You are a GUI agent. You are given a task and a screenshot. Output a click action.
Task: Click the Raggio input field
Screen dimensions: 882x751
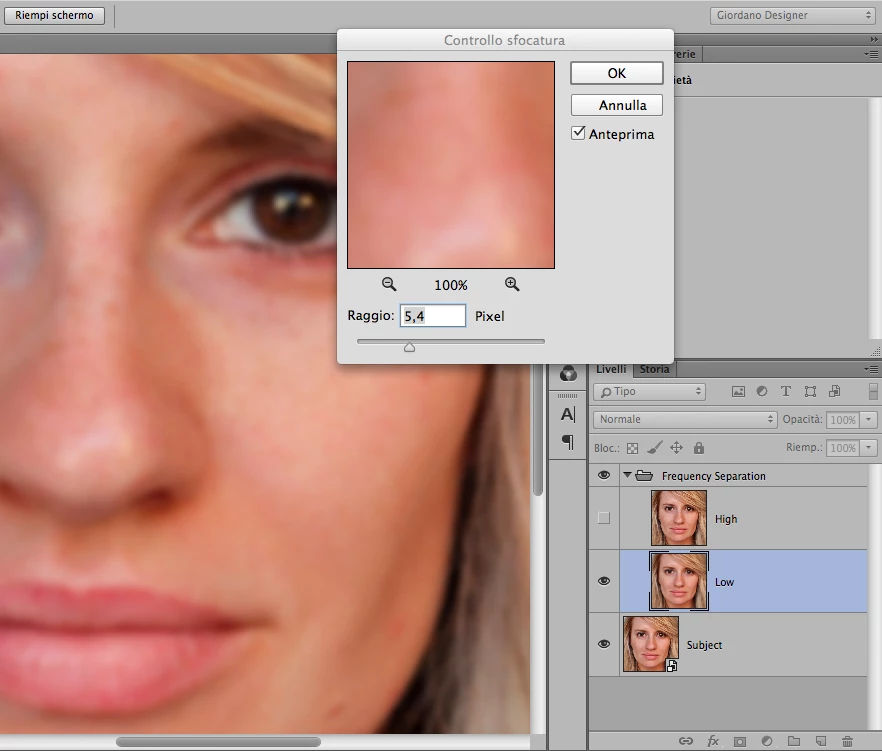point(433,316)
